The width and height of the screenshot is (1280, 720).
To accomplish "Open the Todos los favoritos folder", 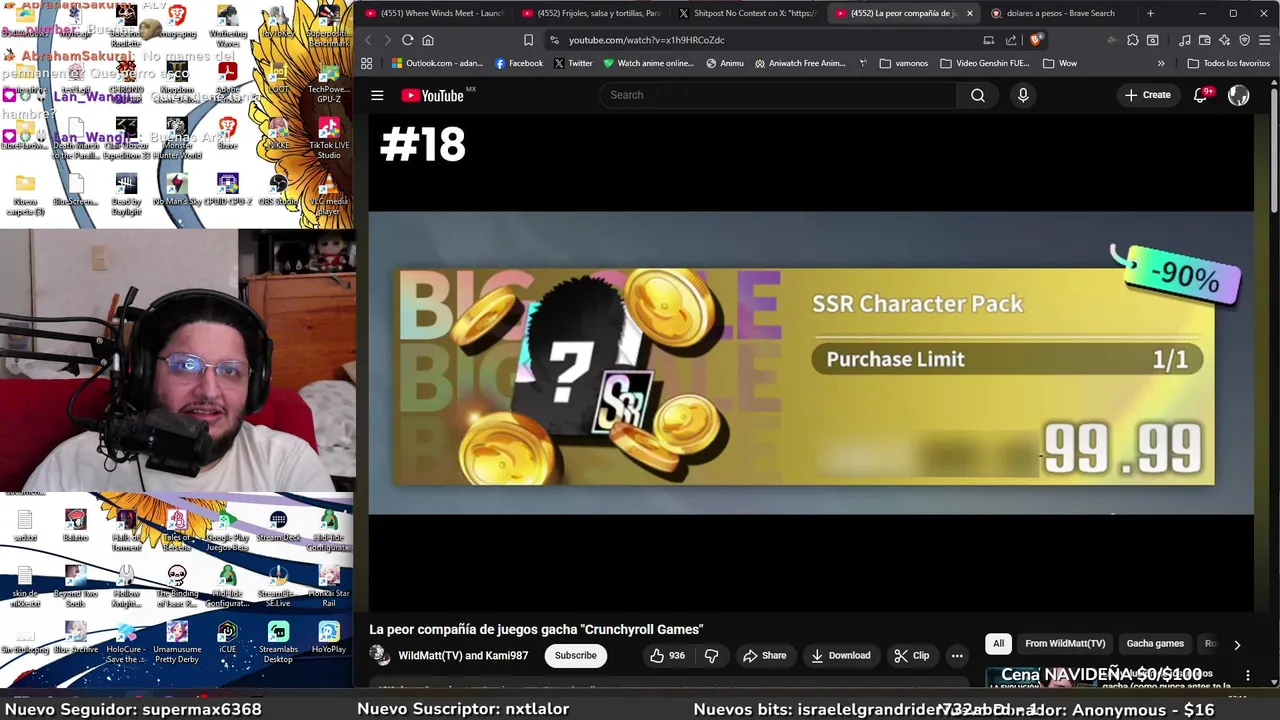I will [1228, 63].
